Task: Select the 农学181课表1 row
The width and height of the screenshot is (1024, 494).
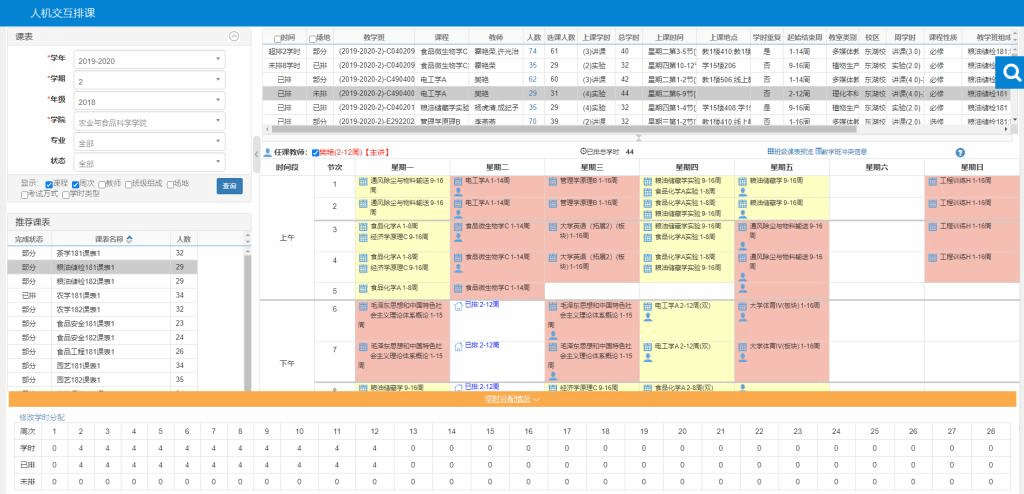Action: tap(102, 295)
